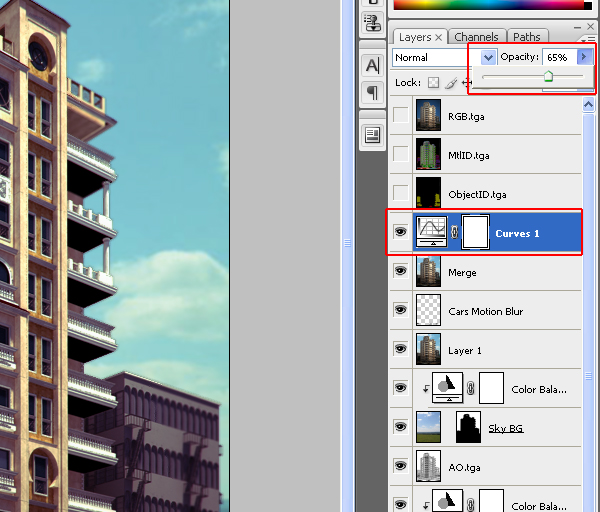The height and width of the screenshot is (512, 600).
Task: Show the RGB.tga layer
Action: [x=400, y=116]
